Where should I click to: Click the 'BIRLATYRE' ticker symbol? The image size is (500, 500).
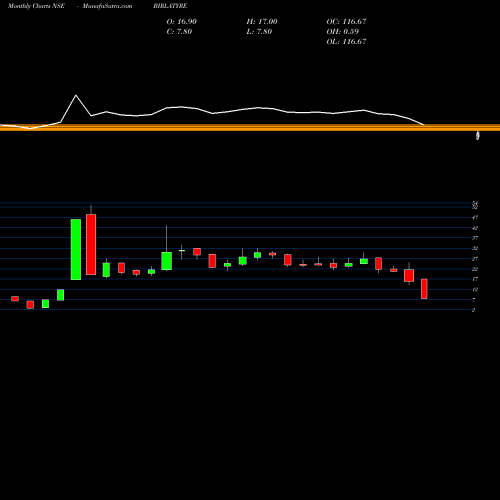pos(170,6)
